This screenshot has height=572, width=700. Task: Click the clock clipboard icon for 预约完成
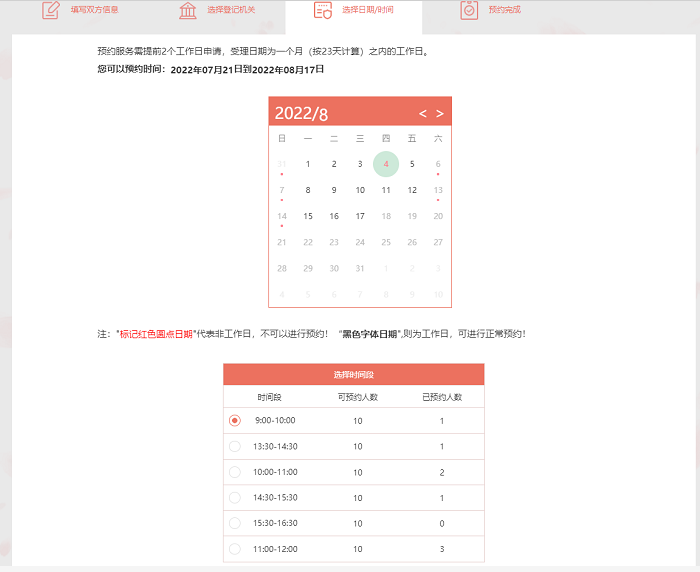(x=469, y=11)
